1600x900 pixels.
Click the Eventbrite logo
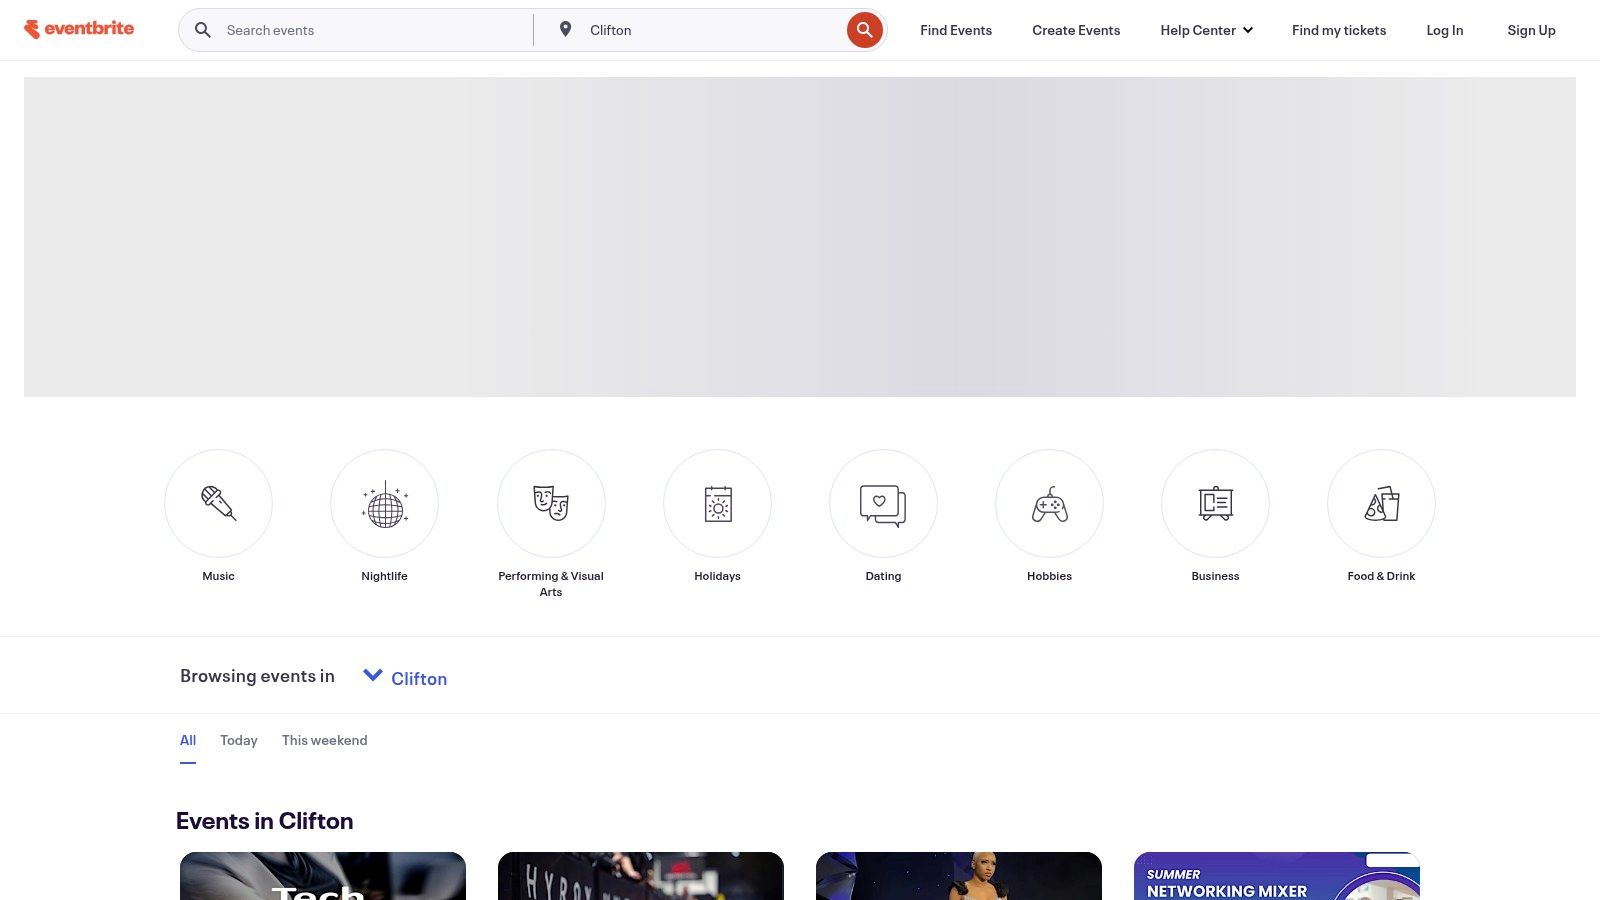(79, 29)
